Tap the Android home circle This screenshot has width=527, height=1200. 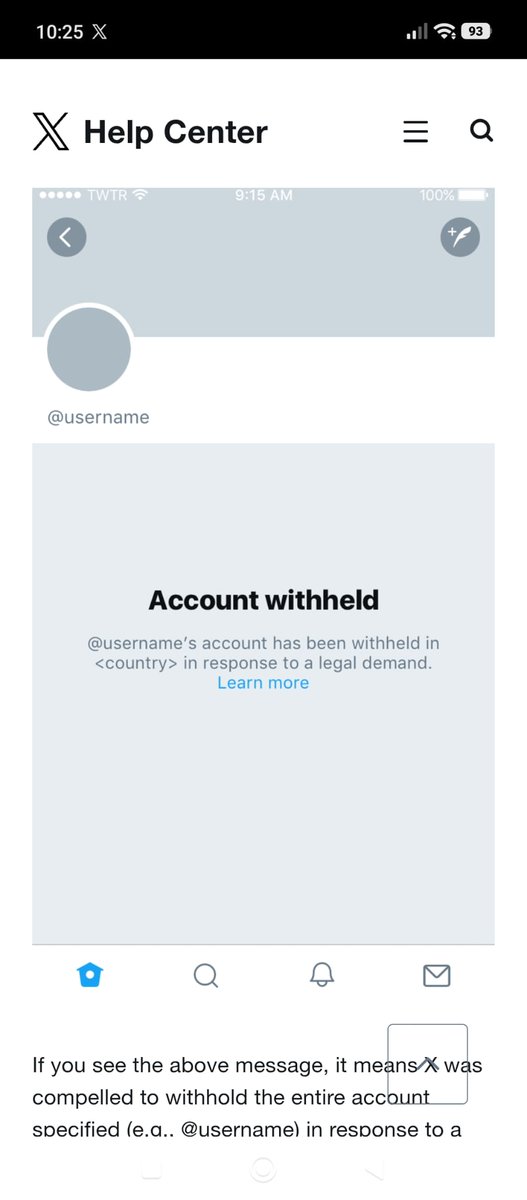[x=263, y=1169]
